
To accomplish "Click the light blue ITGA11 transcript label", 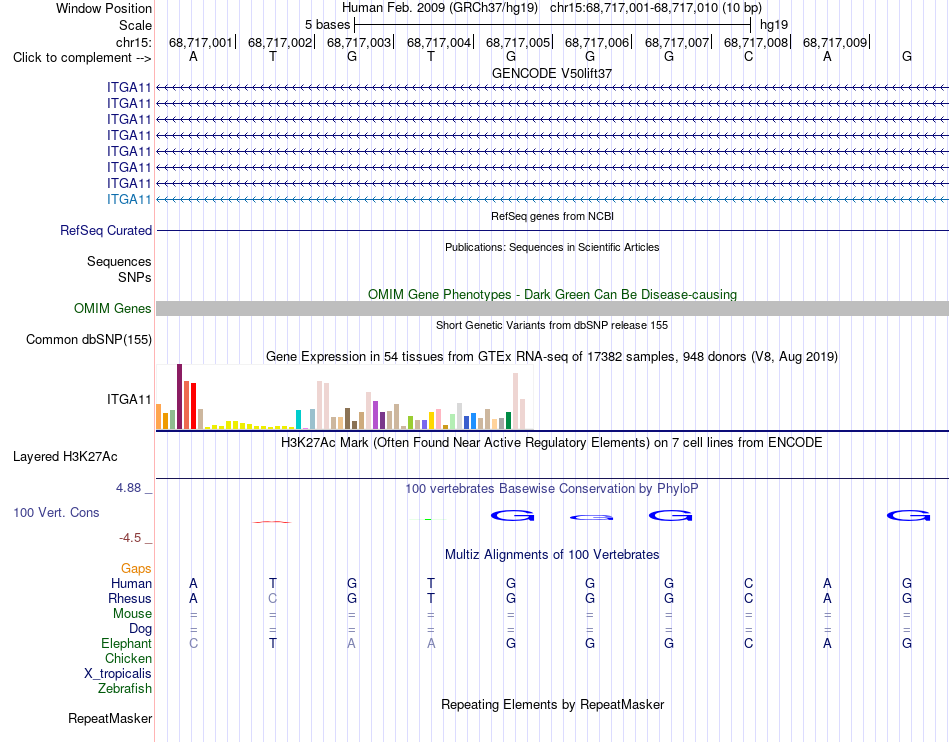I will (129, 199).
